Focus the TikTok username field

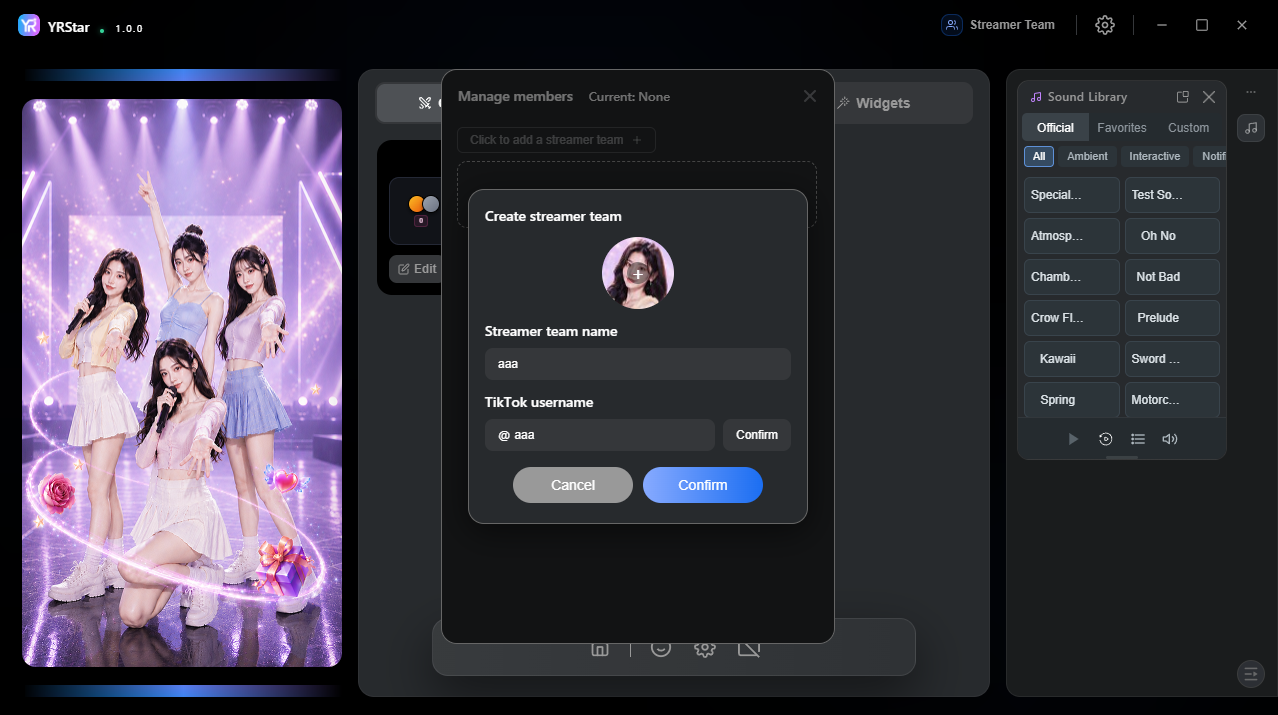point(600,435)
